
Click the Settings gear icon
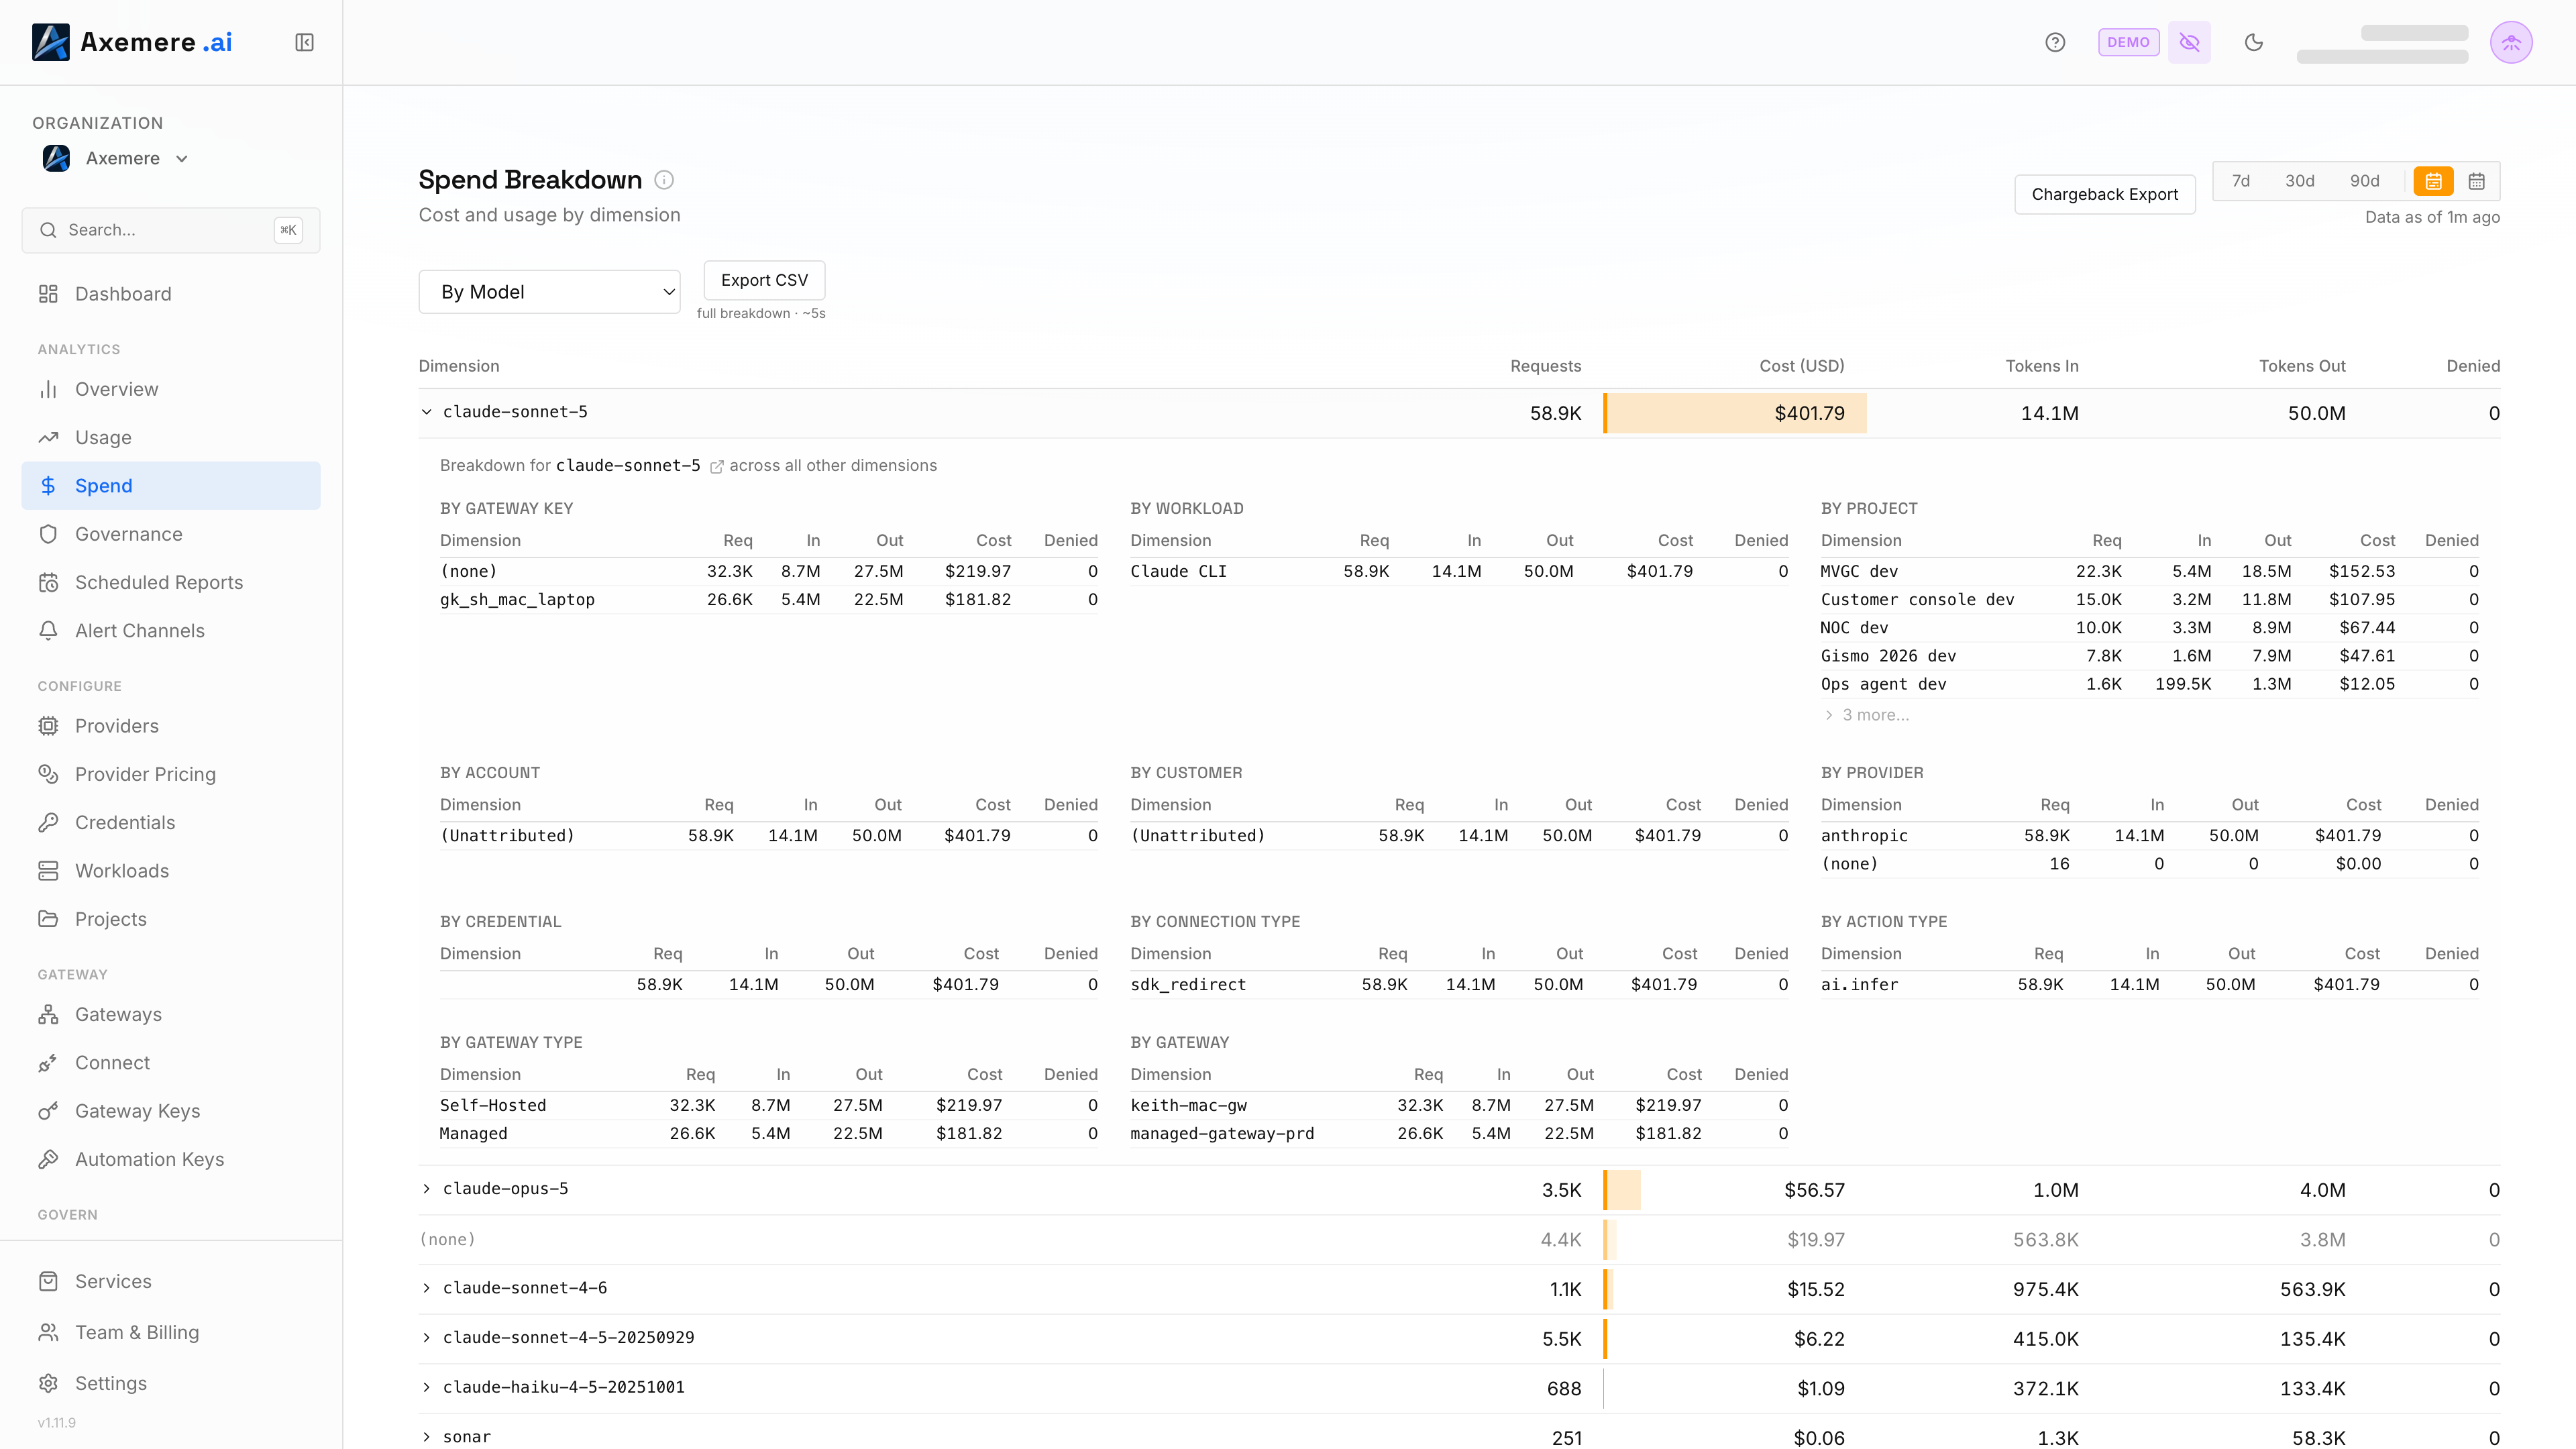pos(48,1384)
